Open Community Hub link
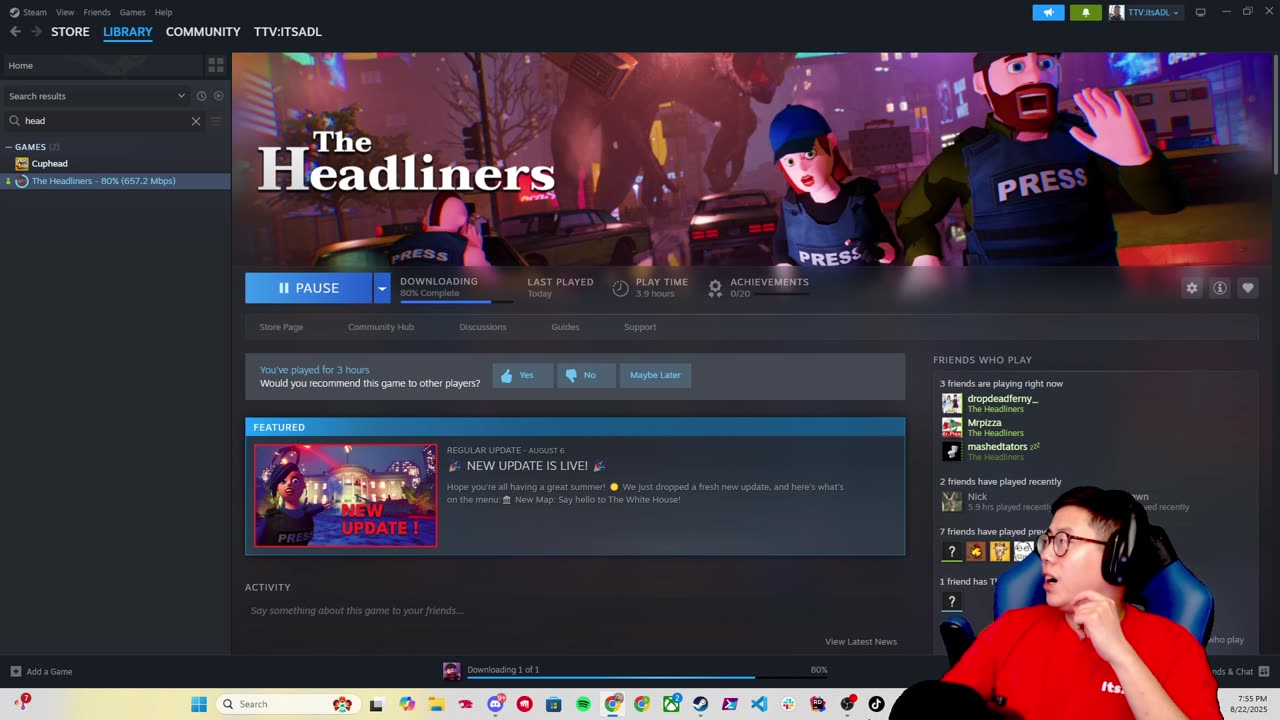 click(381, 327)
